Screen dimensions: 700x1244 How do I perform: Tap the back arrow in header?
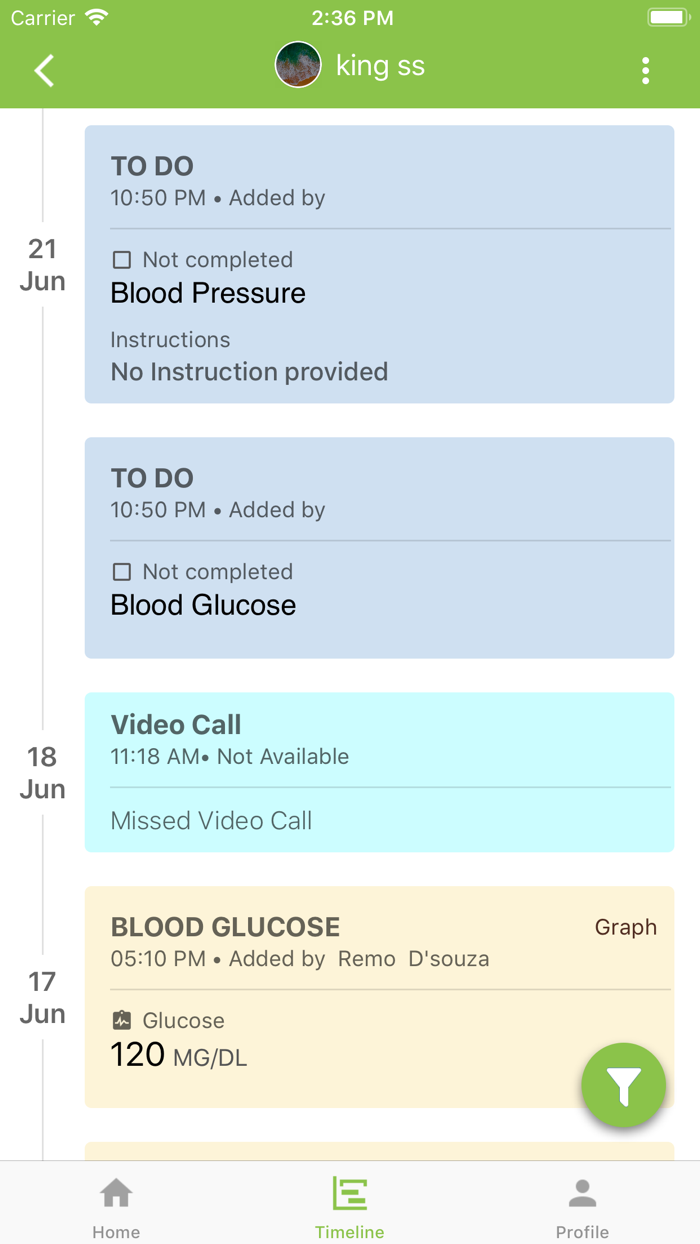coord(44,70)
